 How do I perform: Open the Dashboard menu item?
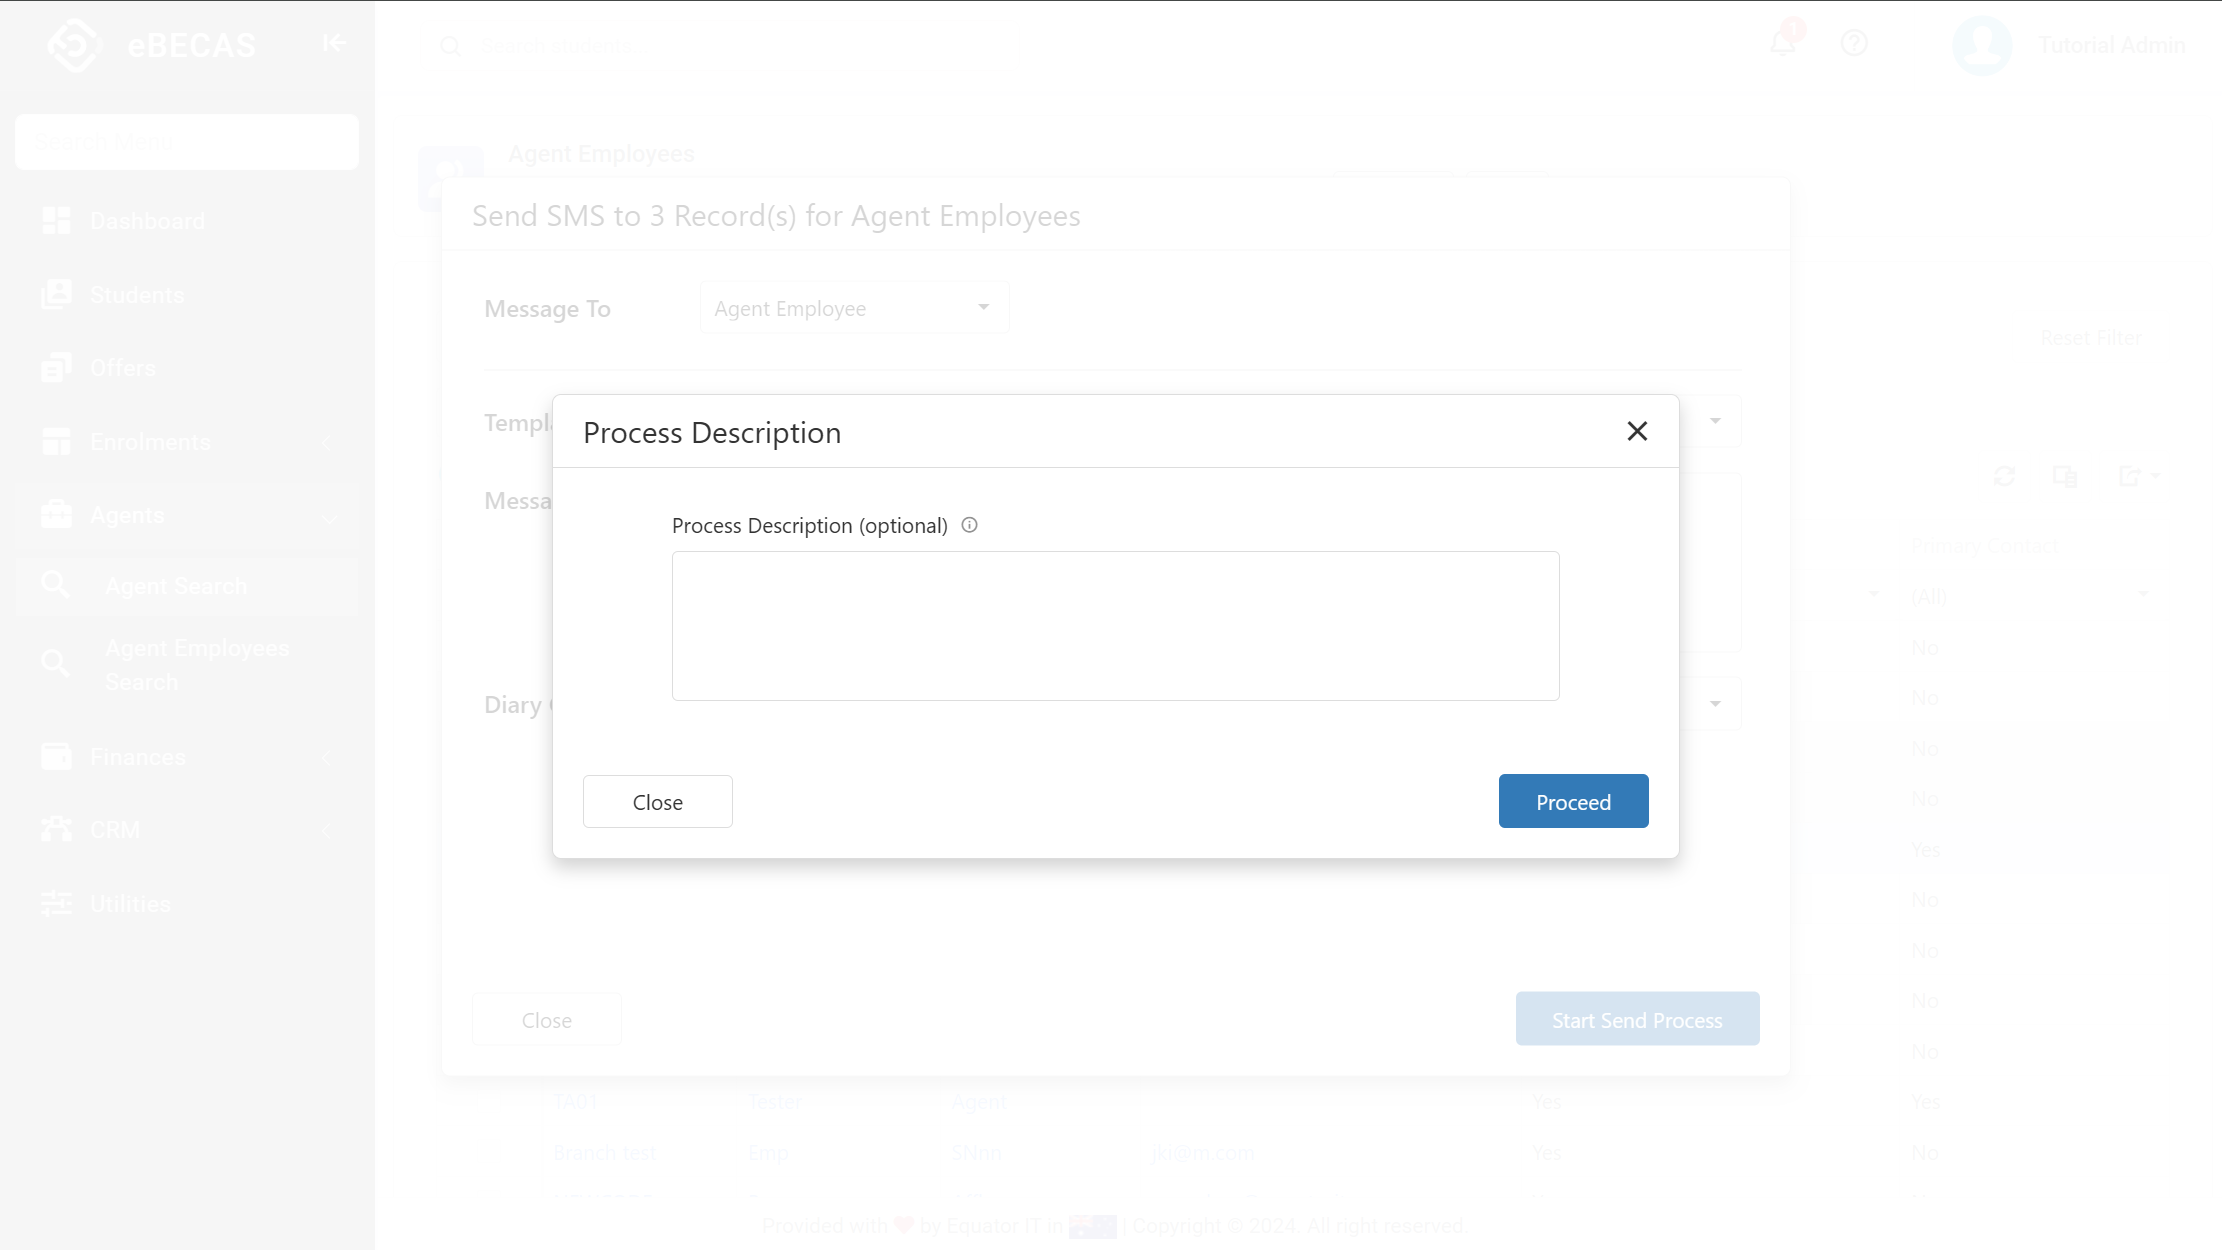147,221
